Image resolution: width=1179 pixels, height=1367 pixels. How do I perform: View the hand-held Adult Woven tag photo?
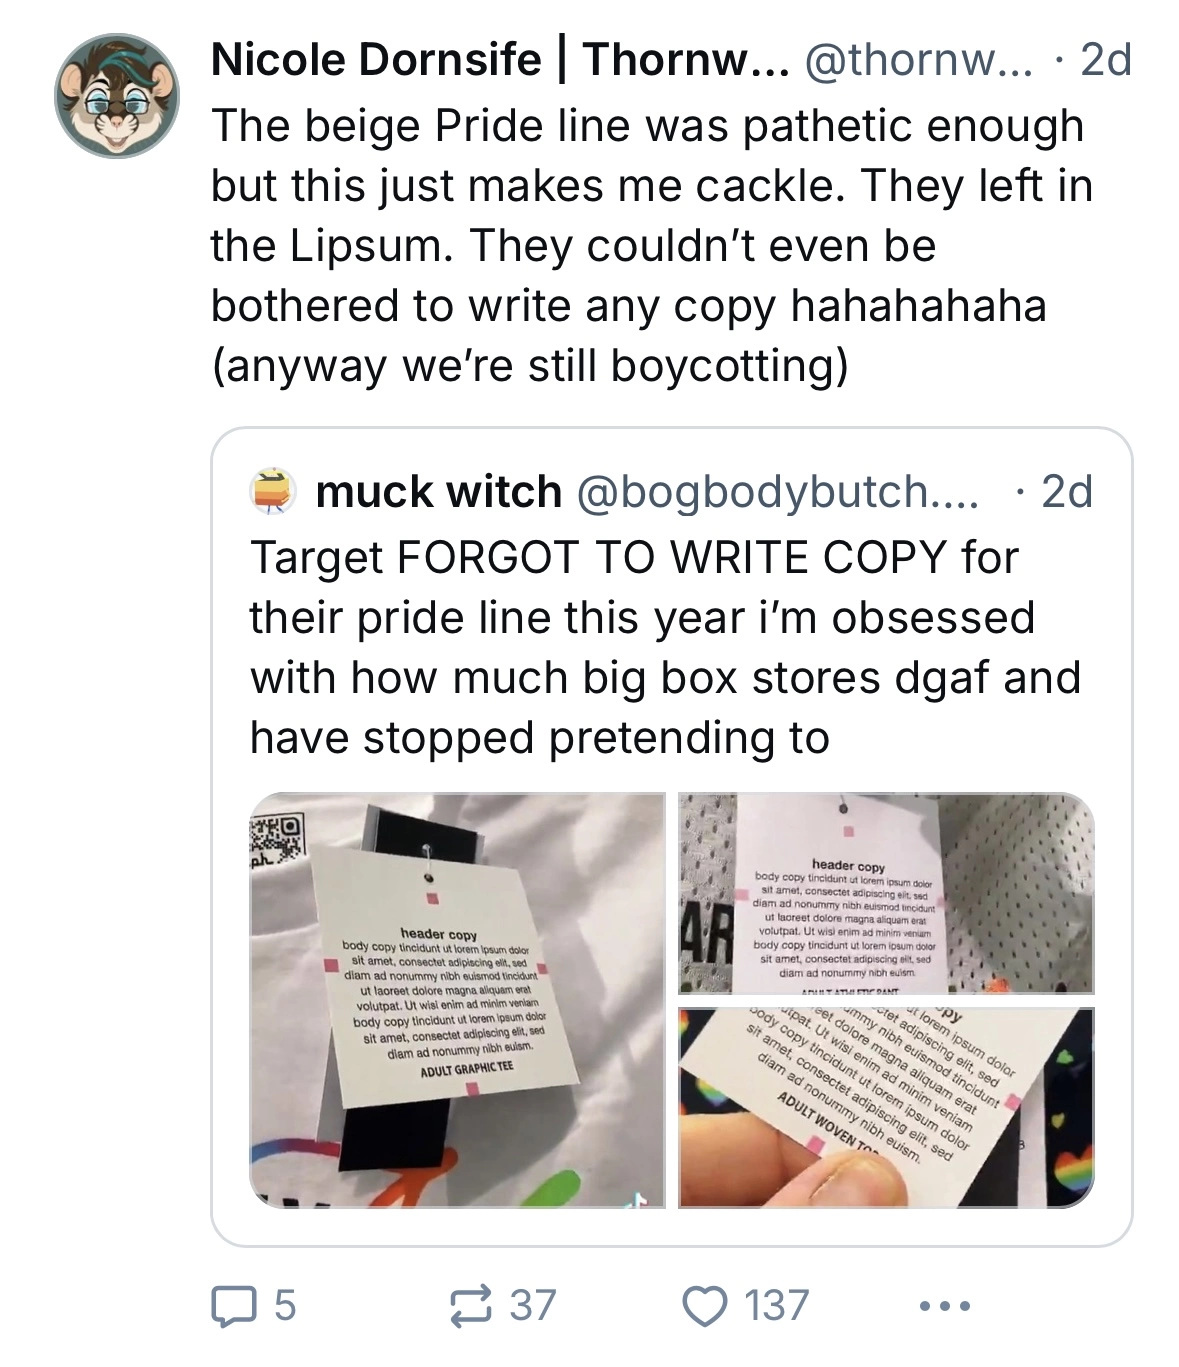click(886, 1108)
